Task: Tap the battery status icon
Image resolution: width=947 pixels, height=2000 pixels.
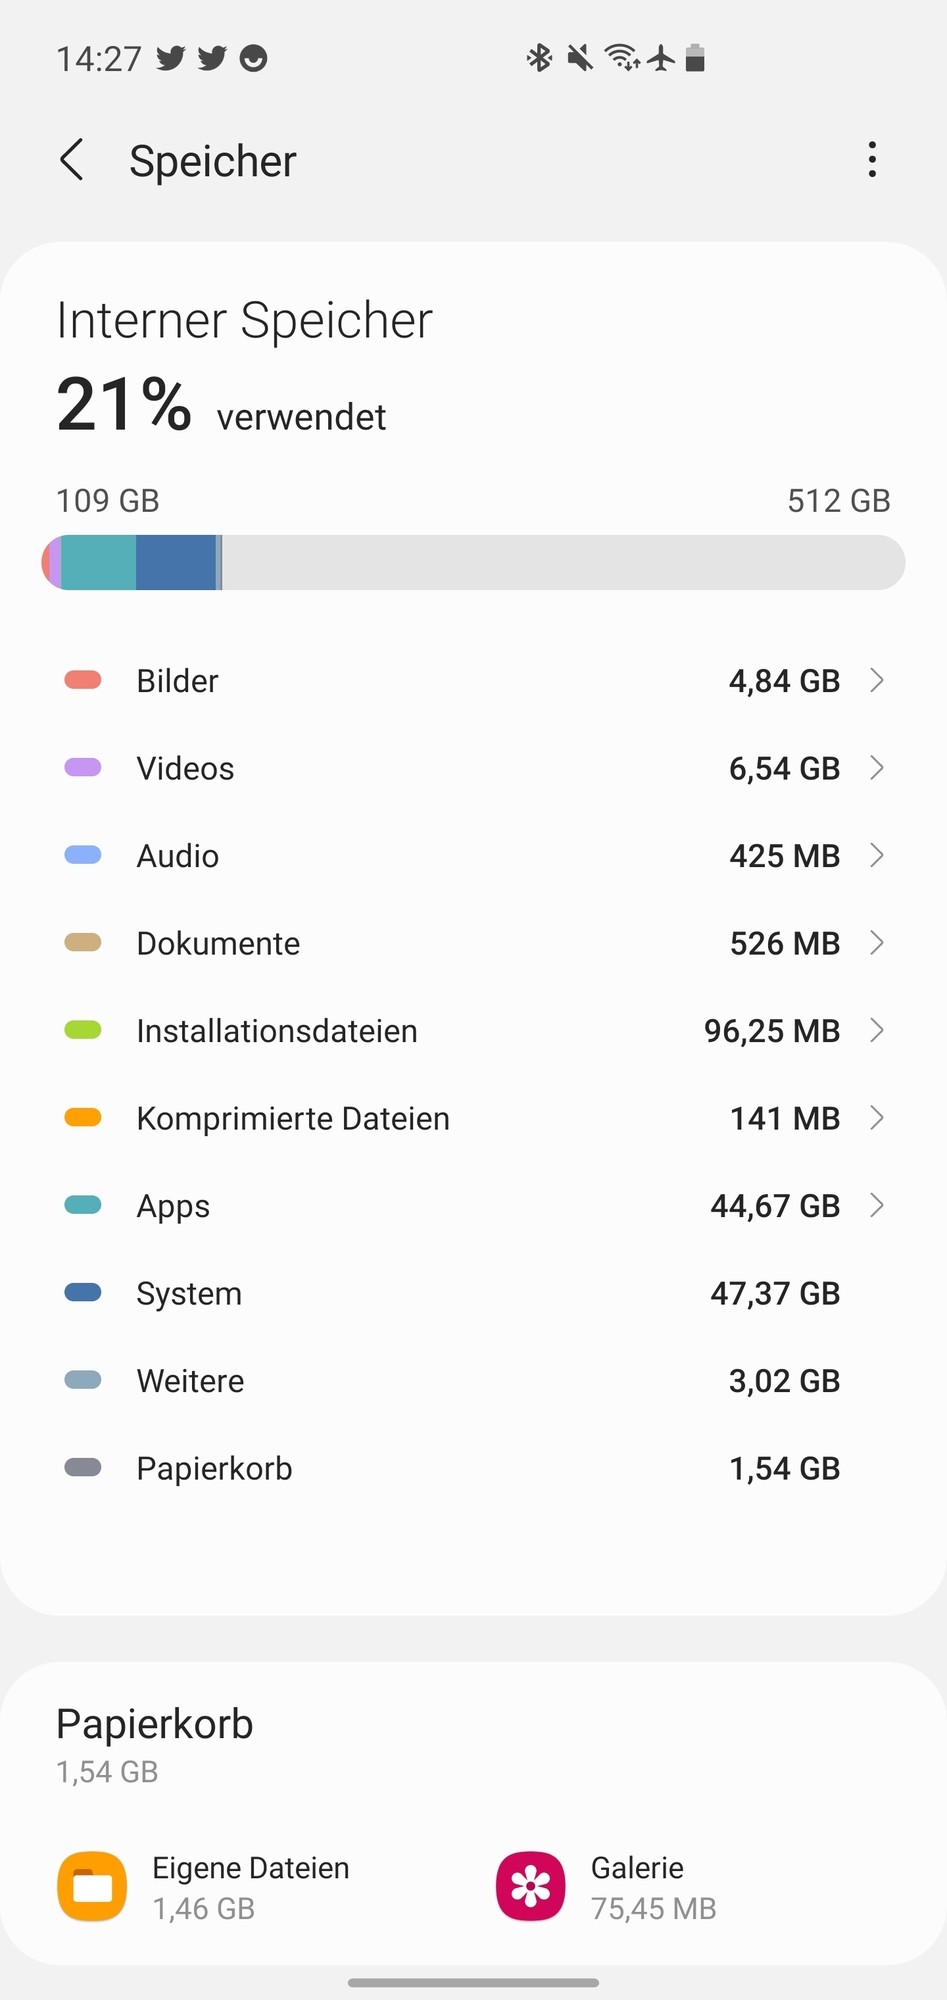Action: (696, 58)
